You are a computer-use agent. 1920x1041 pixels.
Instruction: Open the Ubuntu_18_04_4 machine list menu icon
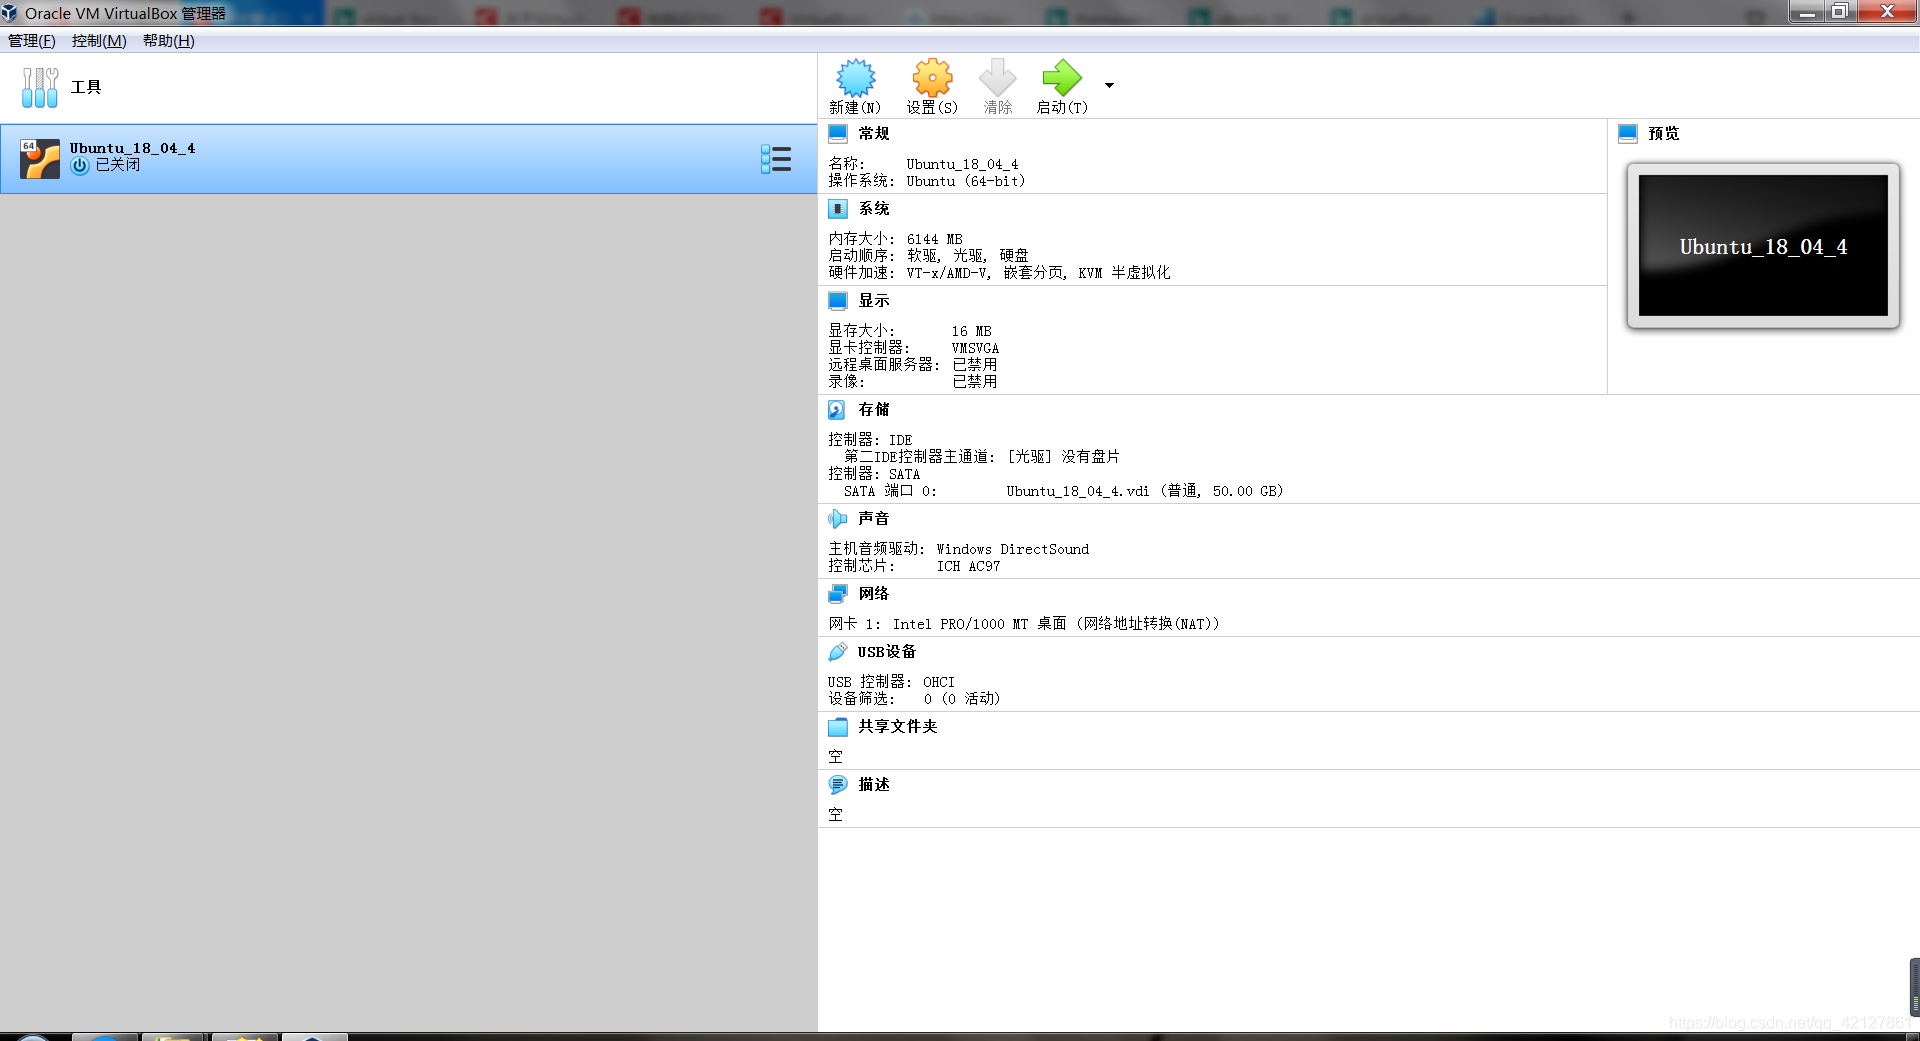click(776, 159)
